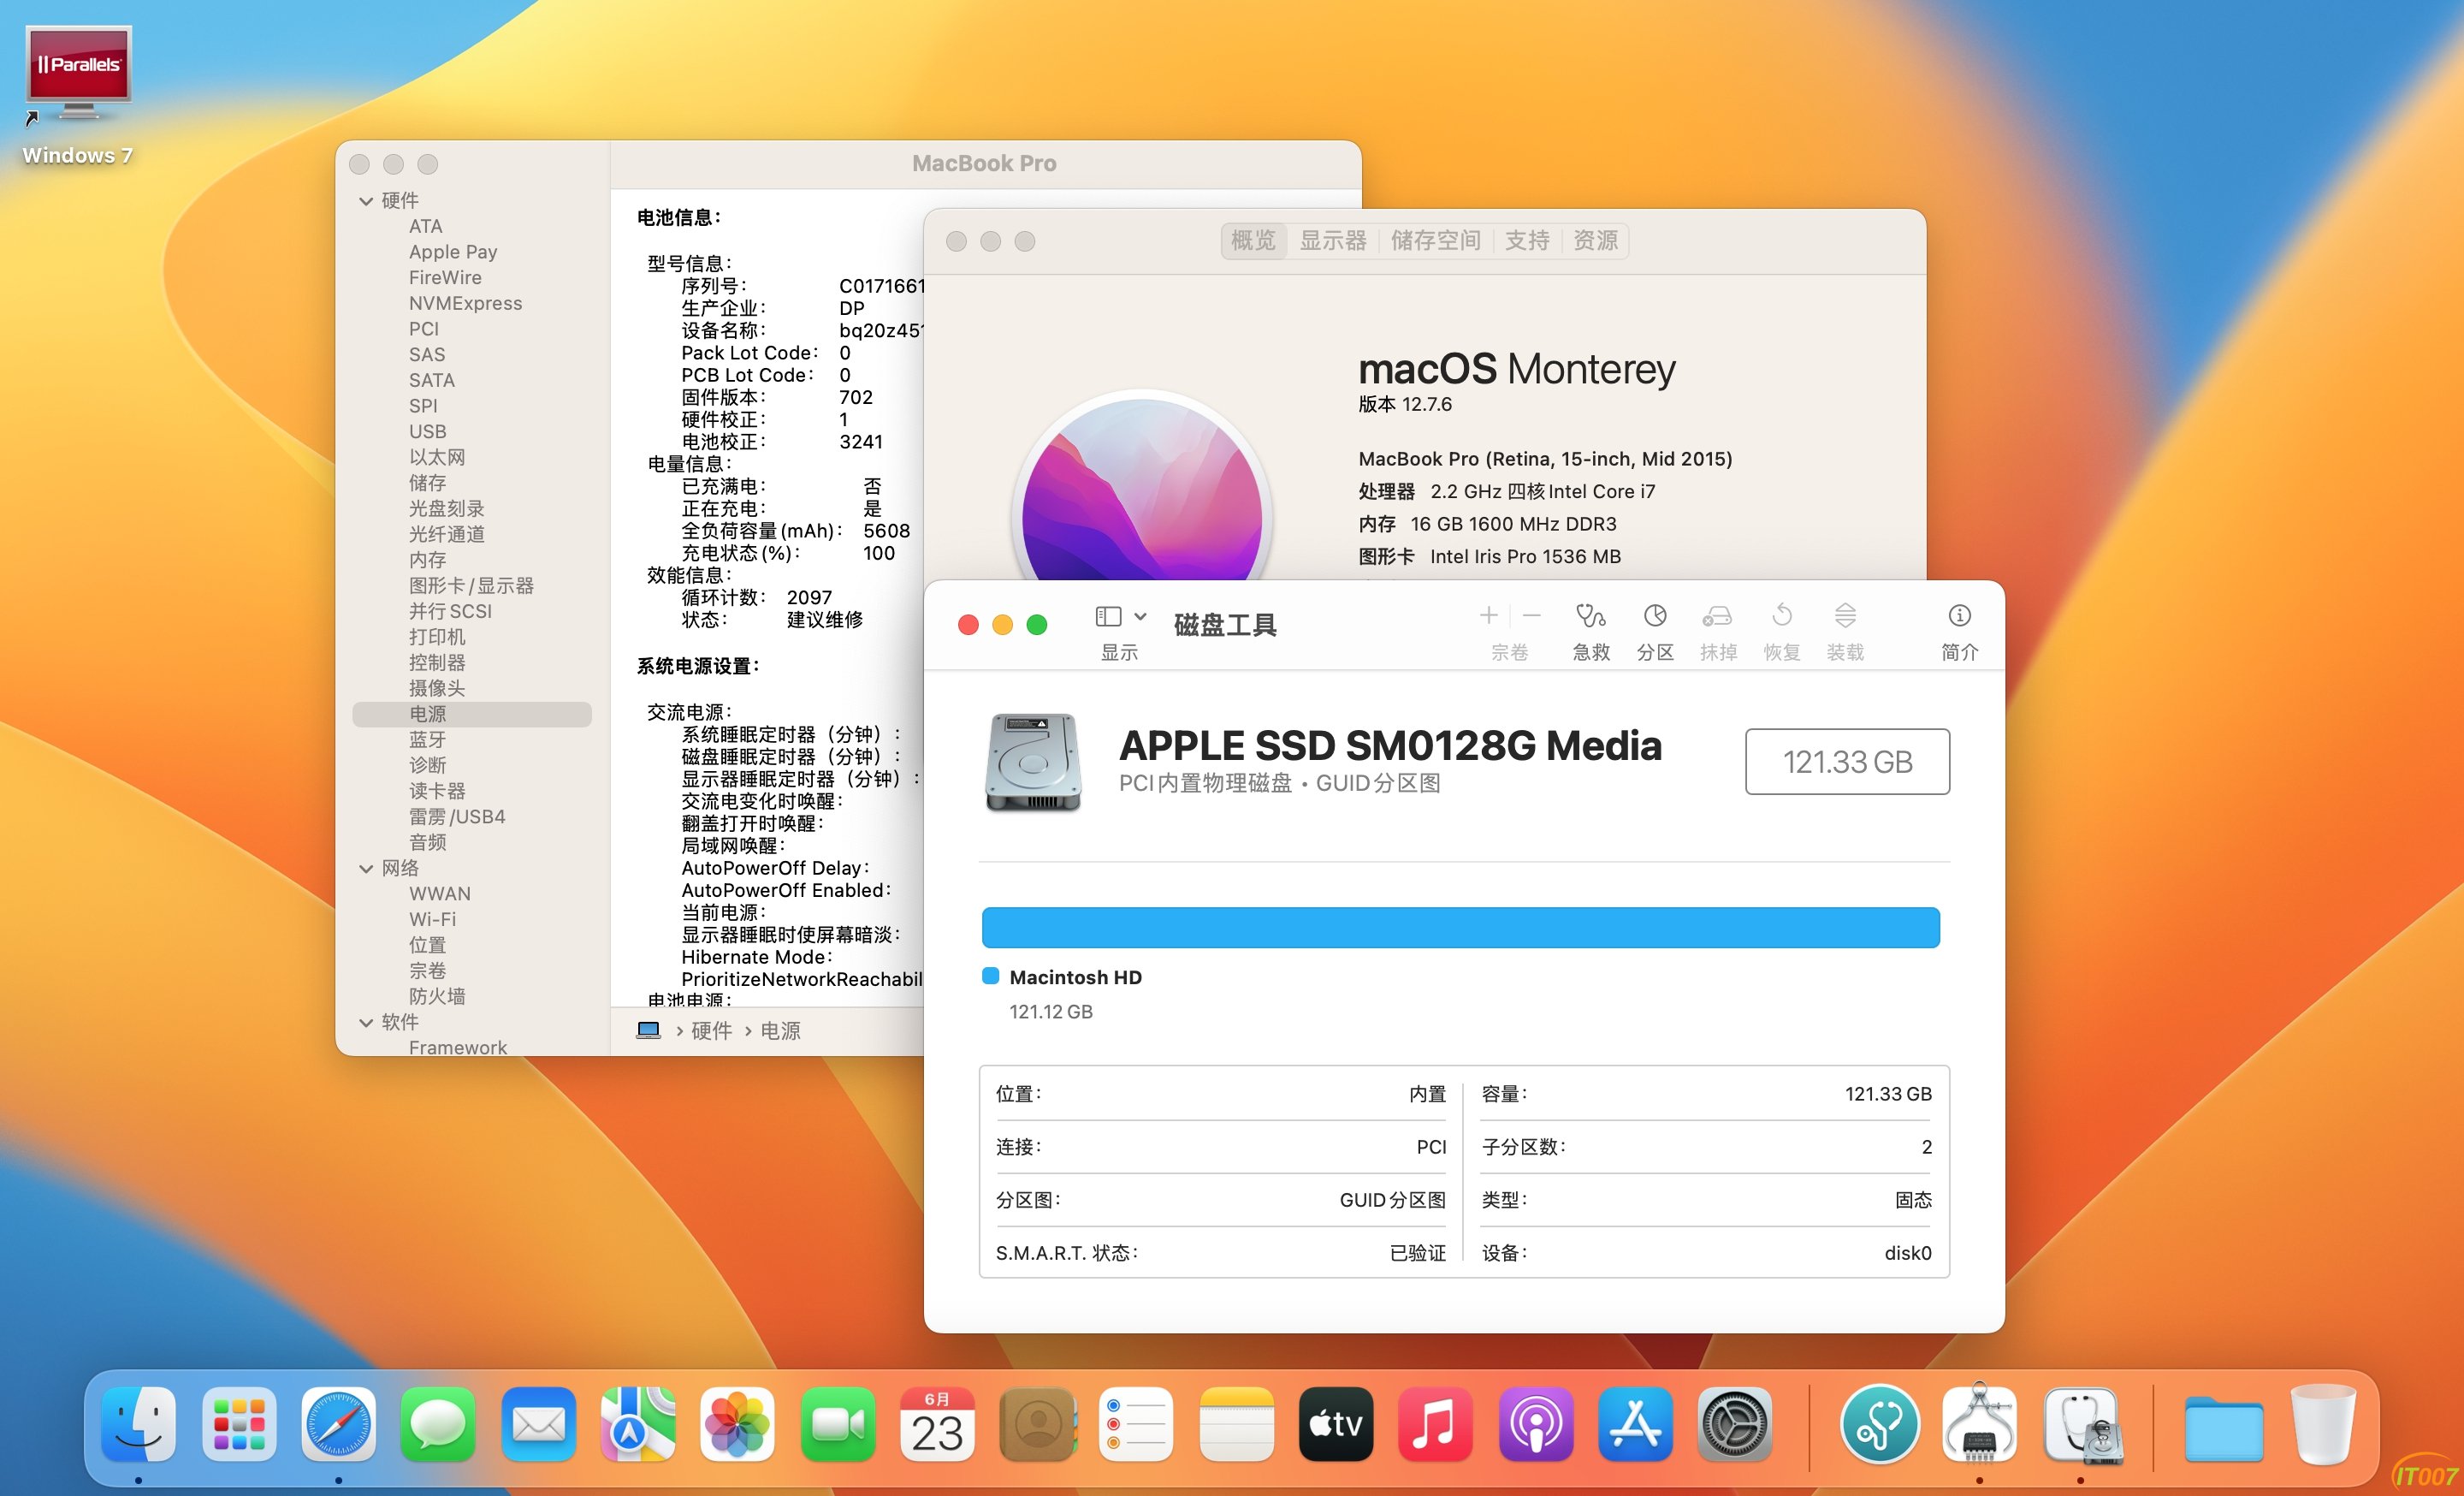The height and width of the screenshot is (1496, 2464).
Task: Launch Safari from the Dock
Action: click(338, 1424)
